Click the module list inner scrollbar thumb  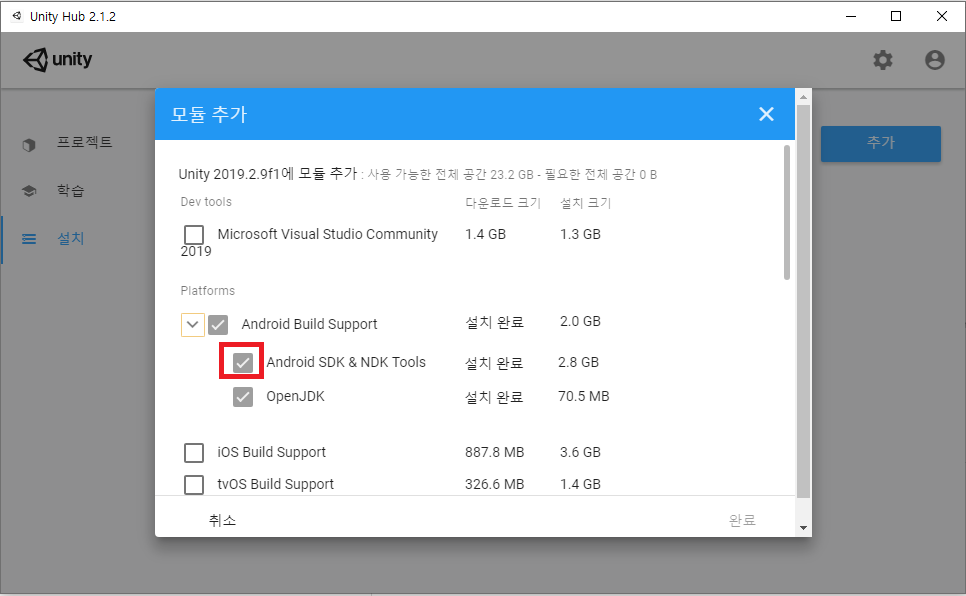click(x=787, y=212)
